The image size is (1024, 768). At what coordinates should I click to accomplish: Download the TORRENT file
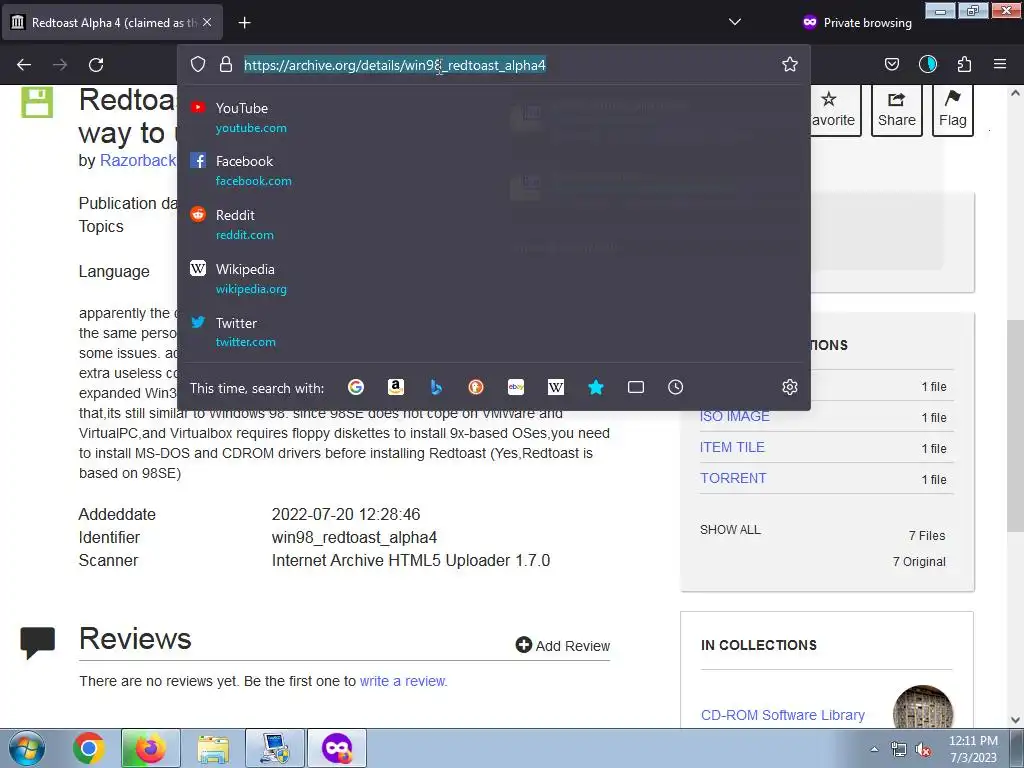point(733,478)
